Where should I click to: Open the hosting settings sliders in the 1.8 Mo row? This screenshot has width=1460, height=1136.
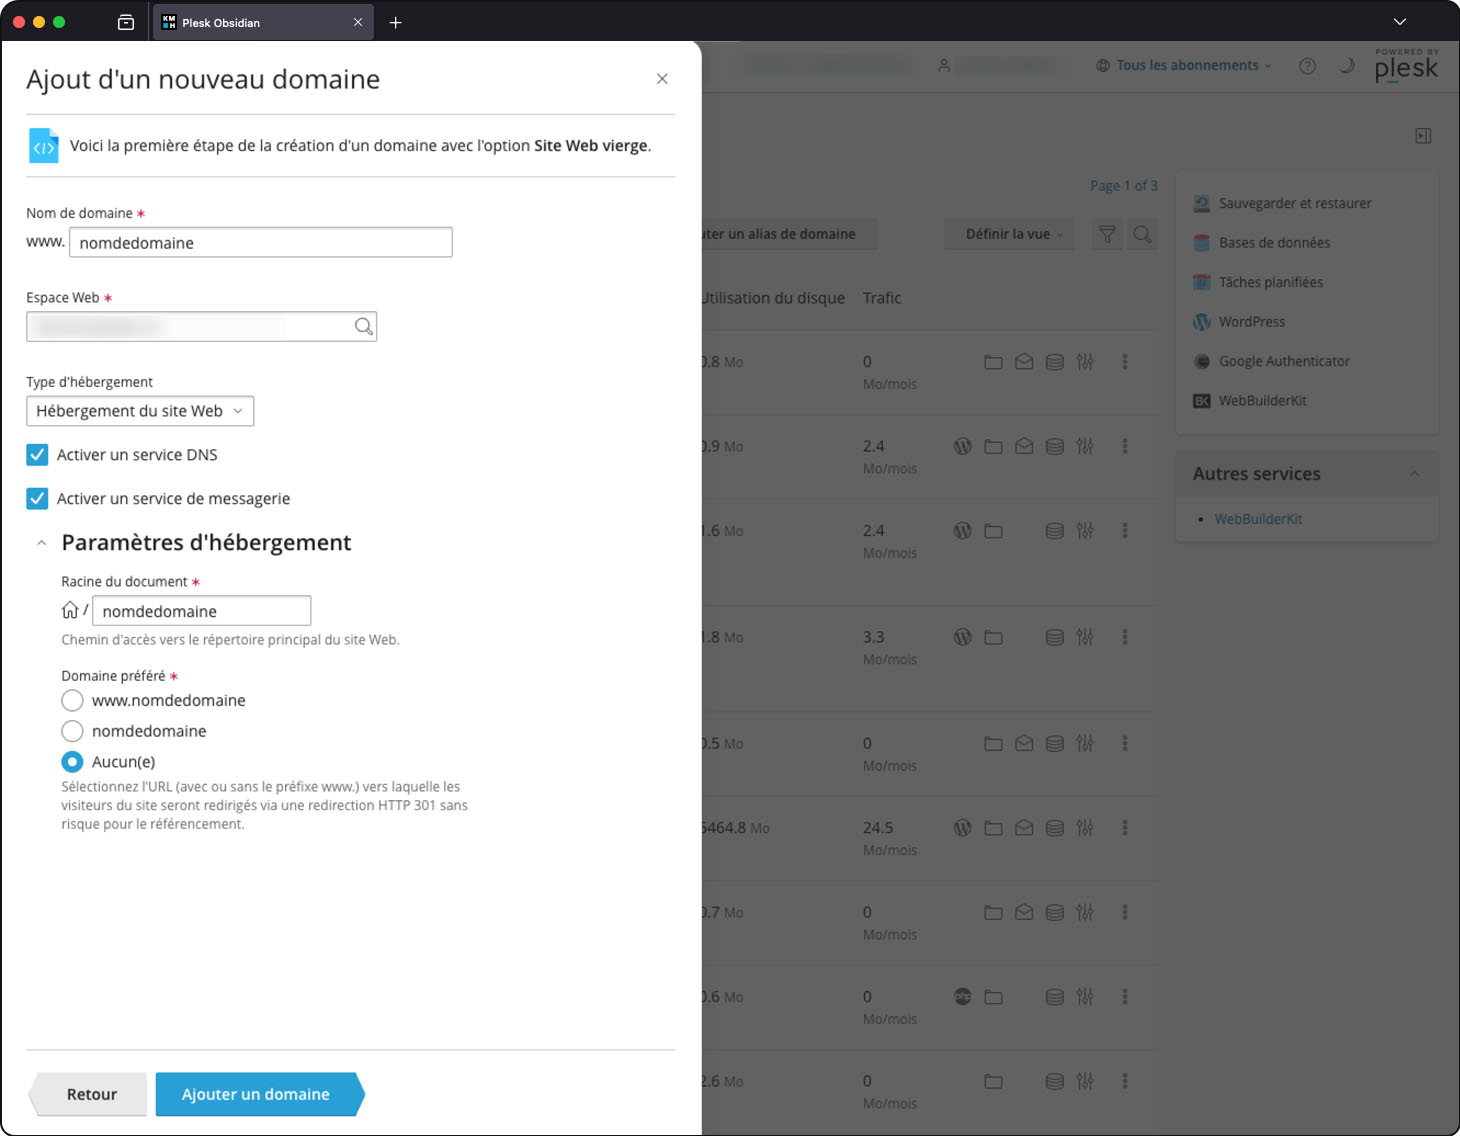(1085, 637)
